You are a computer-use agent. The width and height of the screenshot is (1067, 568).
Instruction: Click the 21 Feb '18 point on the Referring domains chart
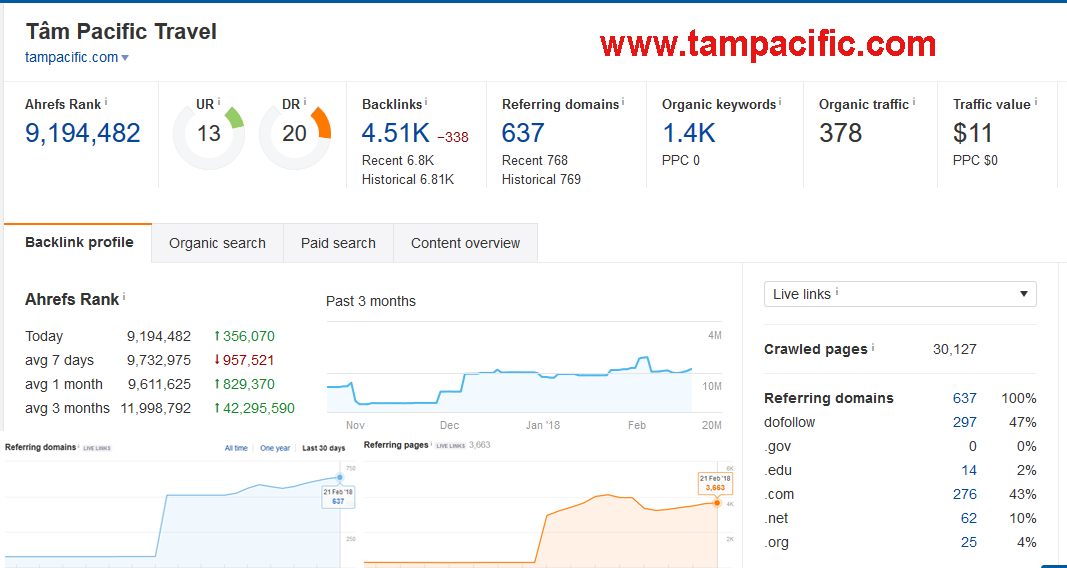pyautogui.click(x=340, y=478)
